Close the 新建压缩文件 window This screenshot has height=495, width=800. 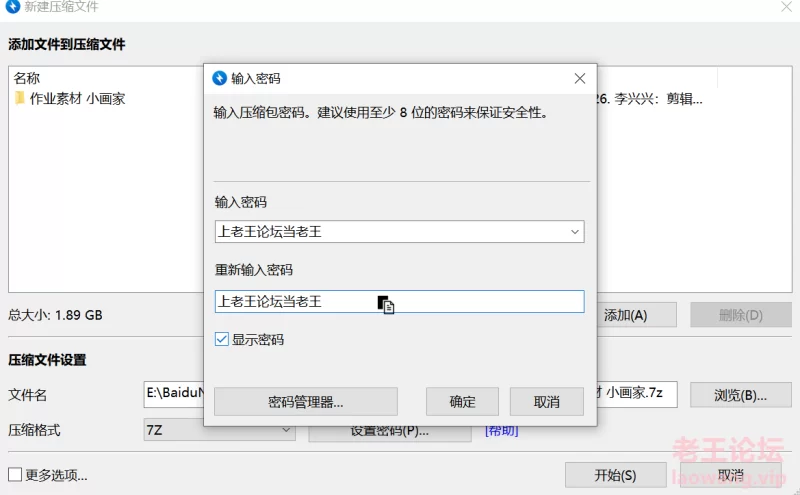tap(786, 7)
